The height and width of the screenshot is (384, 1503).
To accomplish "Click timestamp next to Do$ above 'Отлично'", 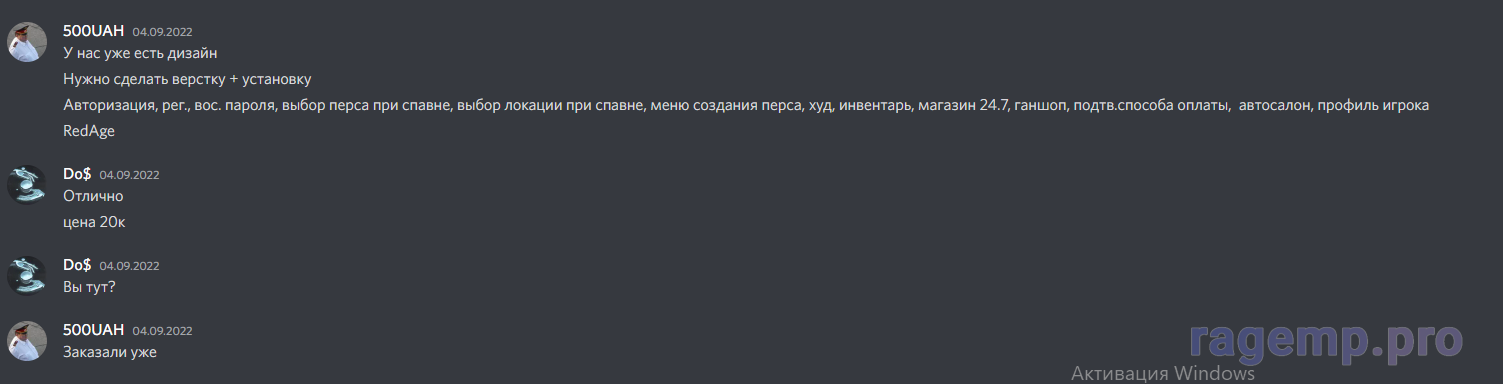I will point(129,175).
